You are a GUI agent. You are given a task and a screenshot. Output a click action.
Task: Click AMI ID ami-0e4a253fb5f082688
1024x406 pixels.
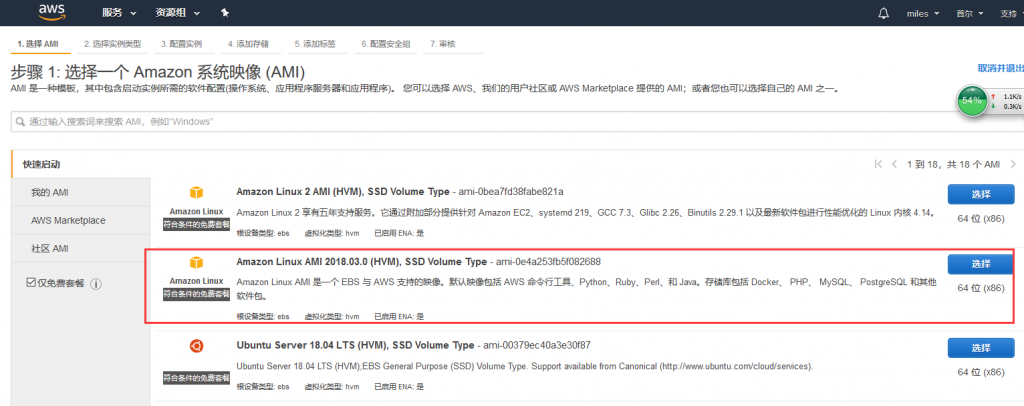tap(549, 262)
